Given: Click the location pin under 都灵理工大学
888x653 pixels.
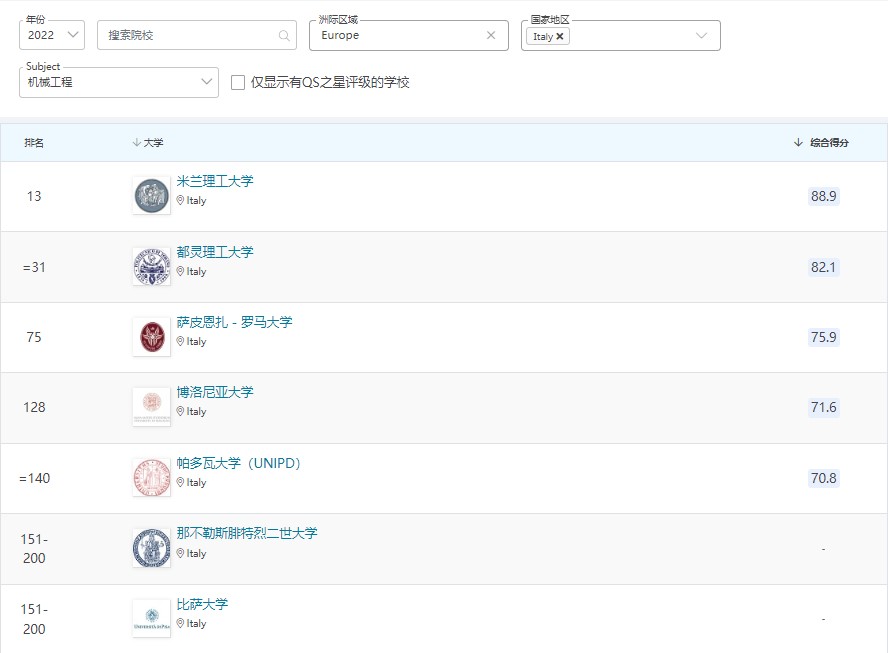Looking at the screenshot, I should tap(180, 271).
